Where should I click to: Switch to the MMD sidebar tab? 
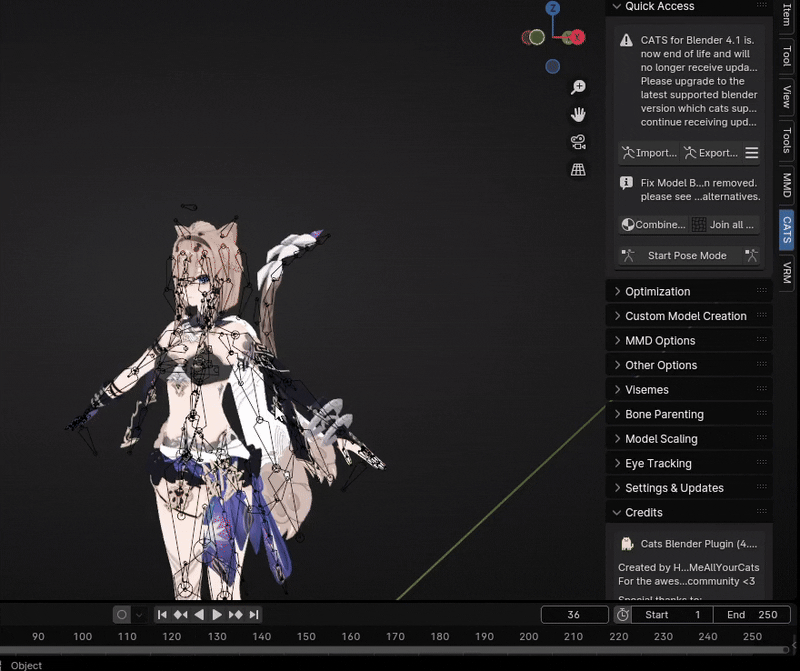787,185
